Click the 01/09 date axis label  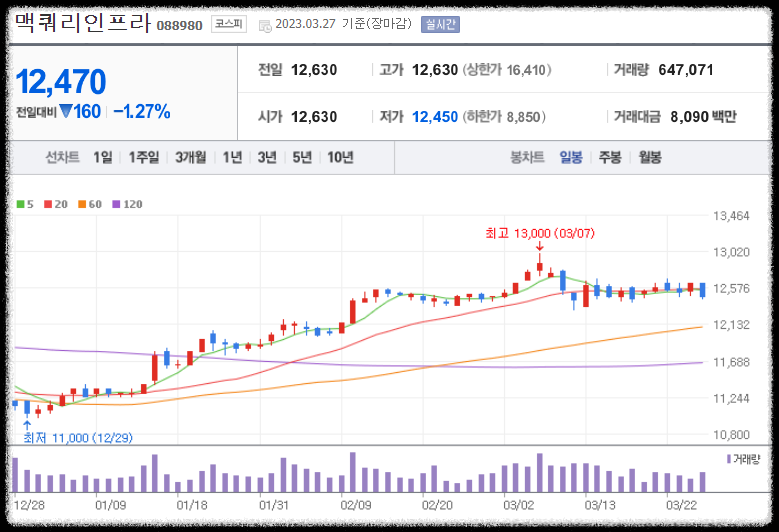[x=111, y=506]
